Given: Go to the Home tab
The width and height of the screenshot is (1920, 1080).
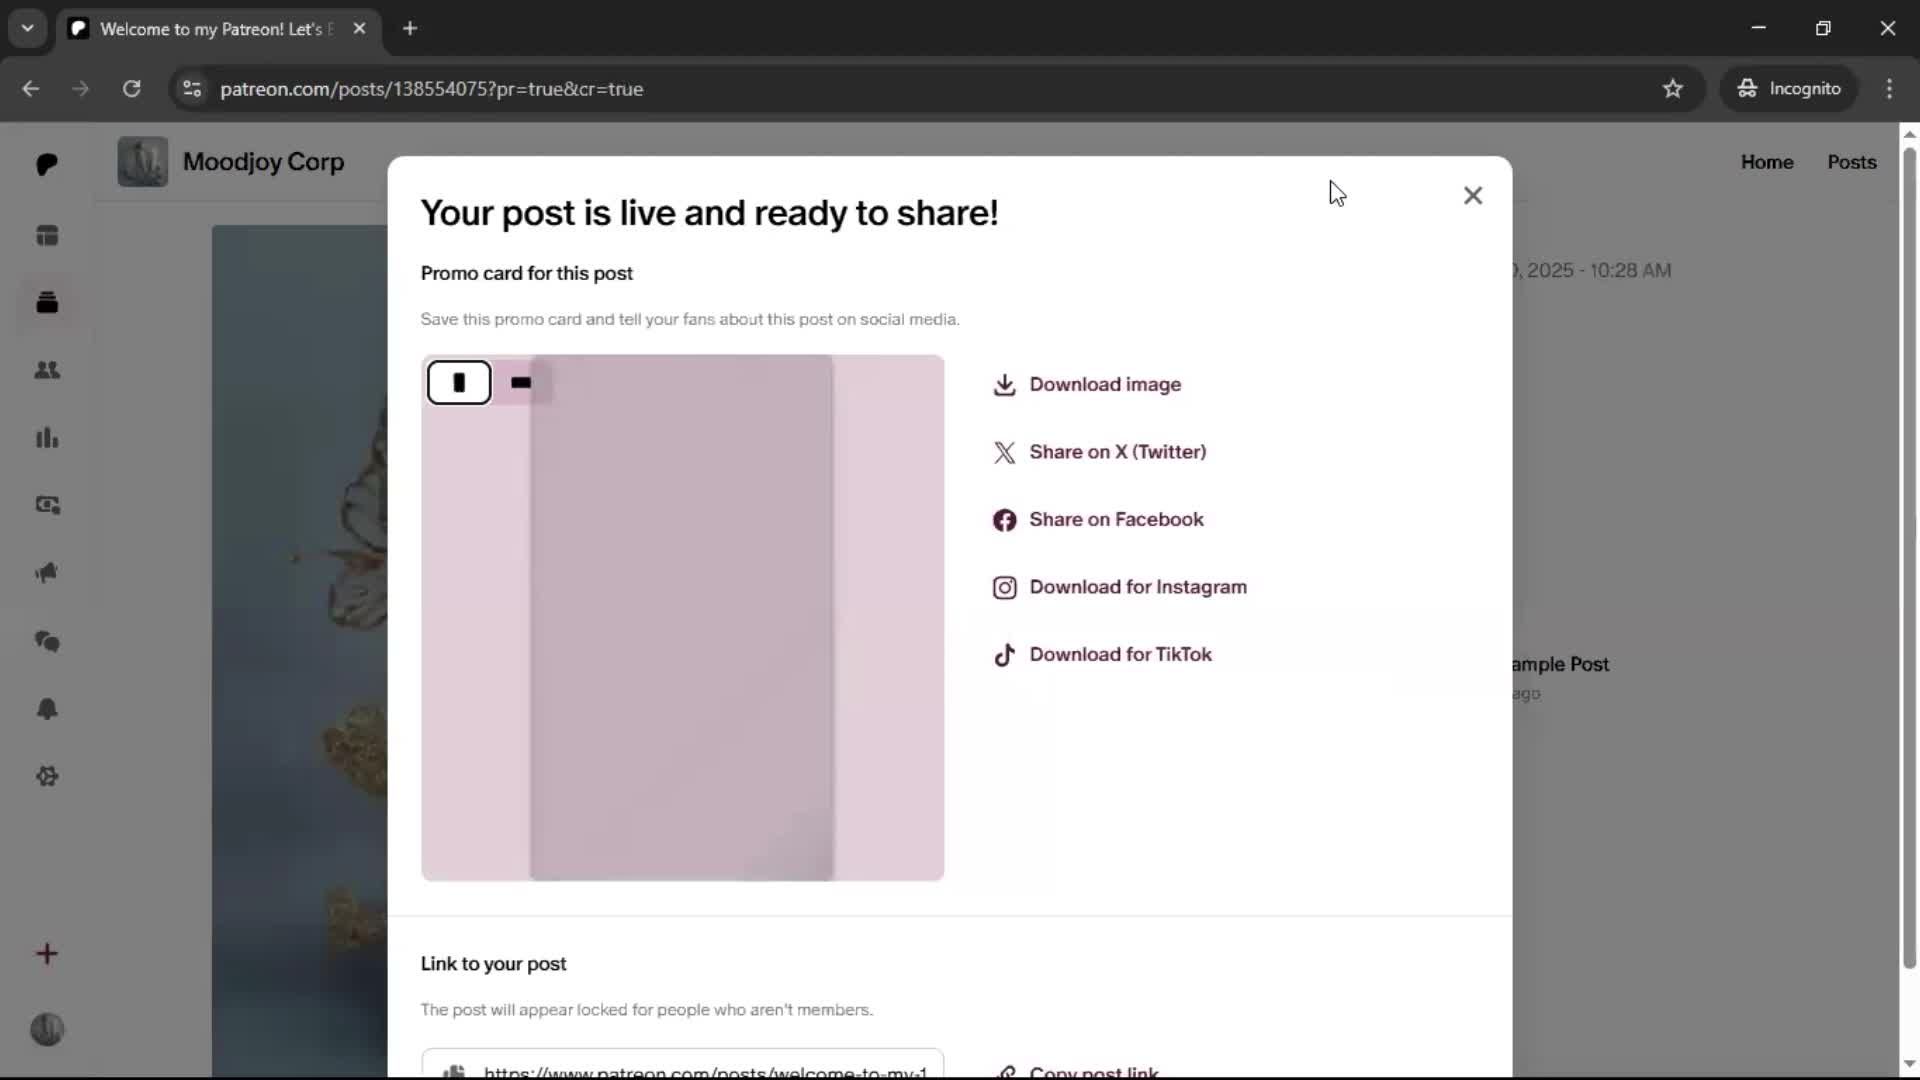Looking at the screenshot, I should coord(1766,162).
